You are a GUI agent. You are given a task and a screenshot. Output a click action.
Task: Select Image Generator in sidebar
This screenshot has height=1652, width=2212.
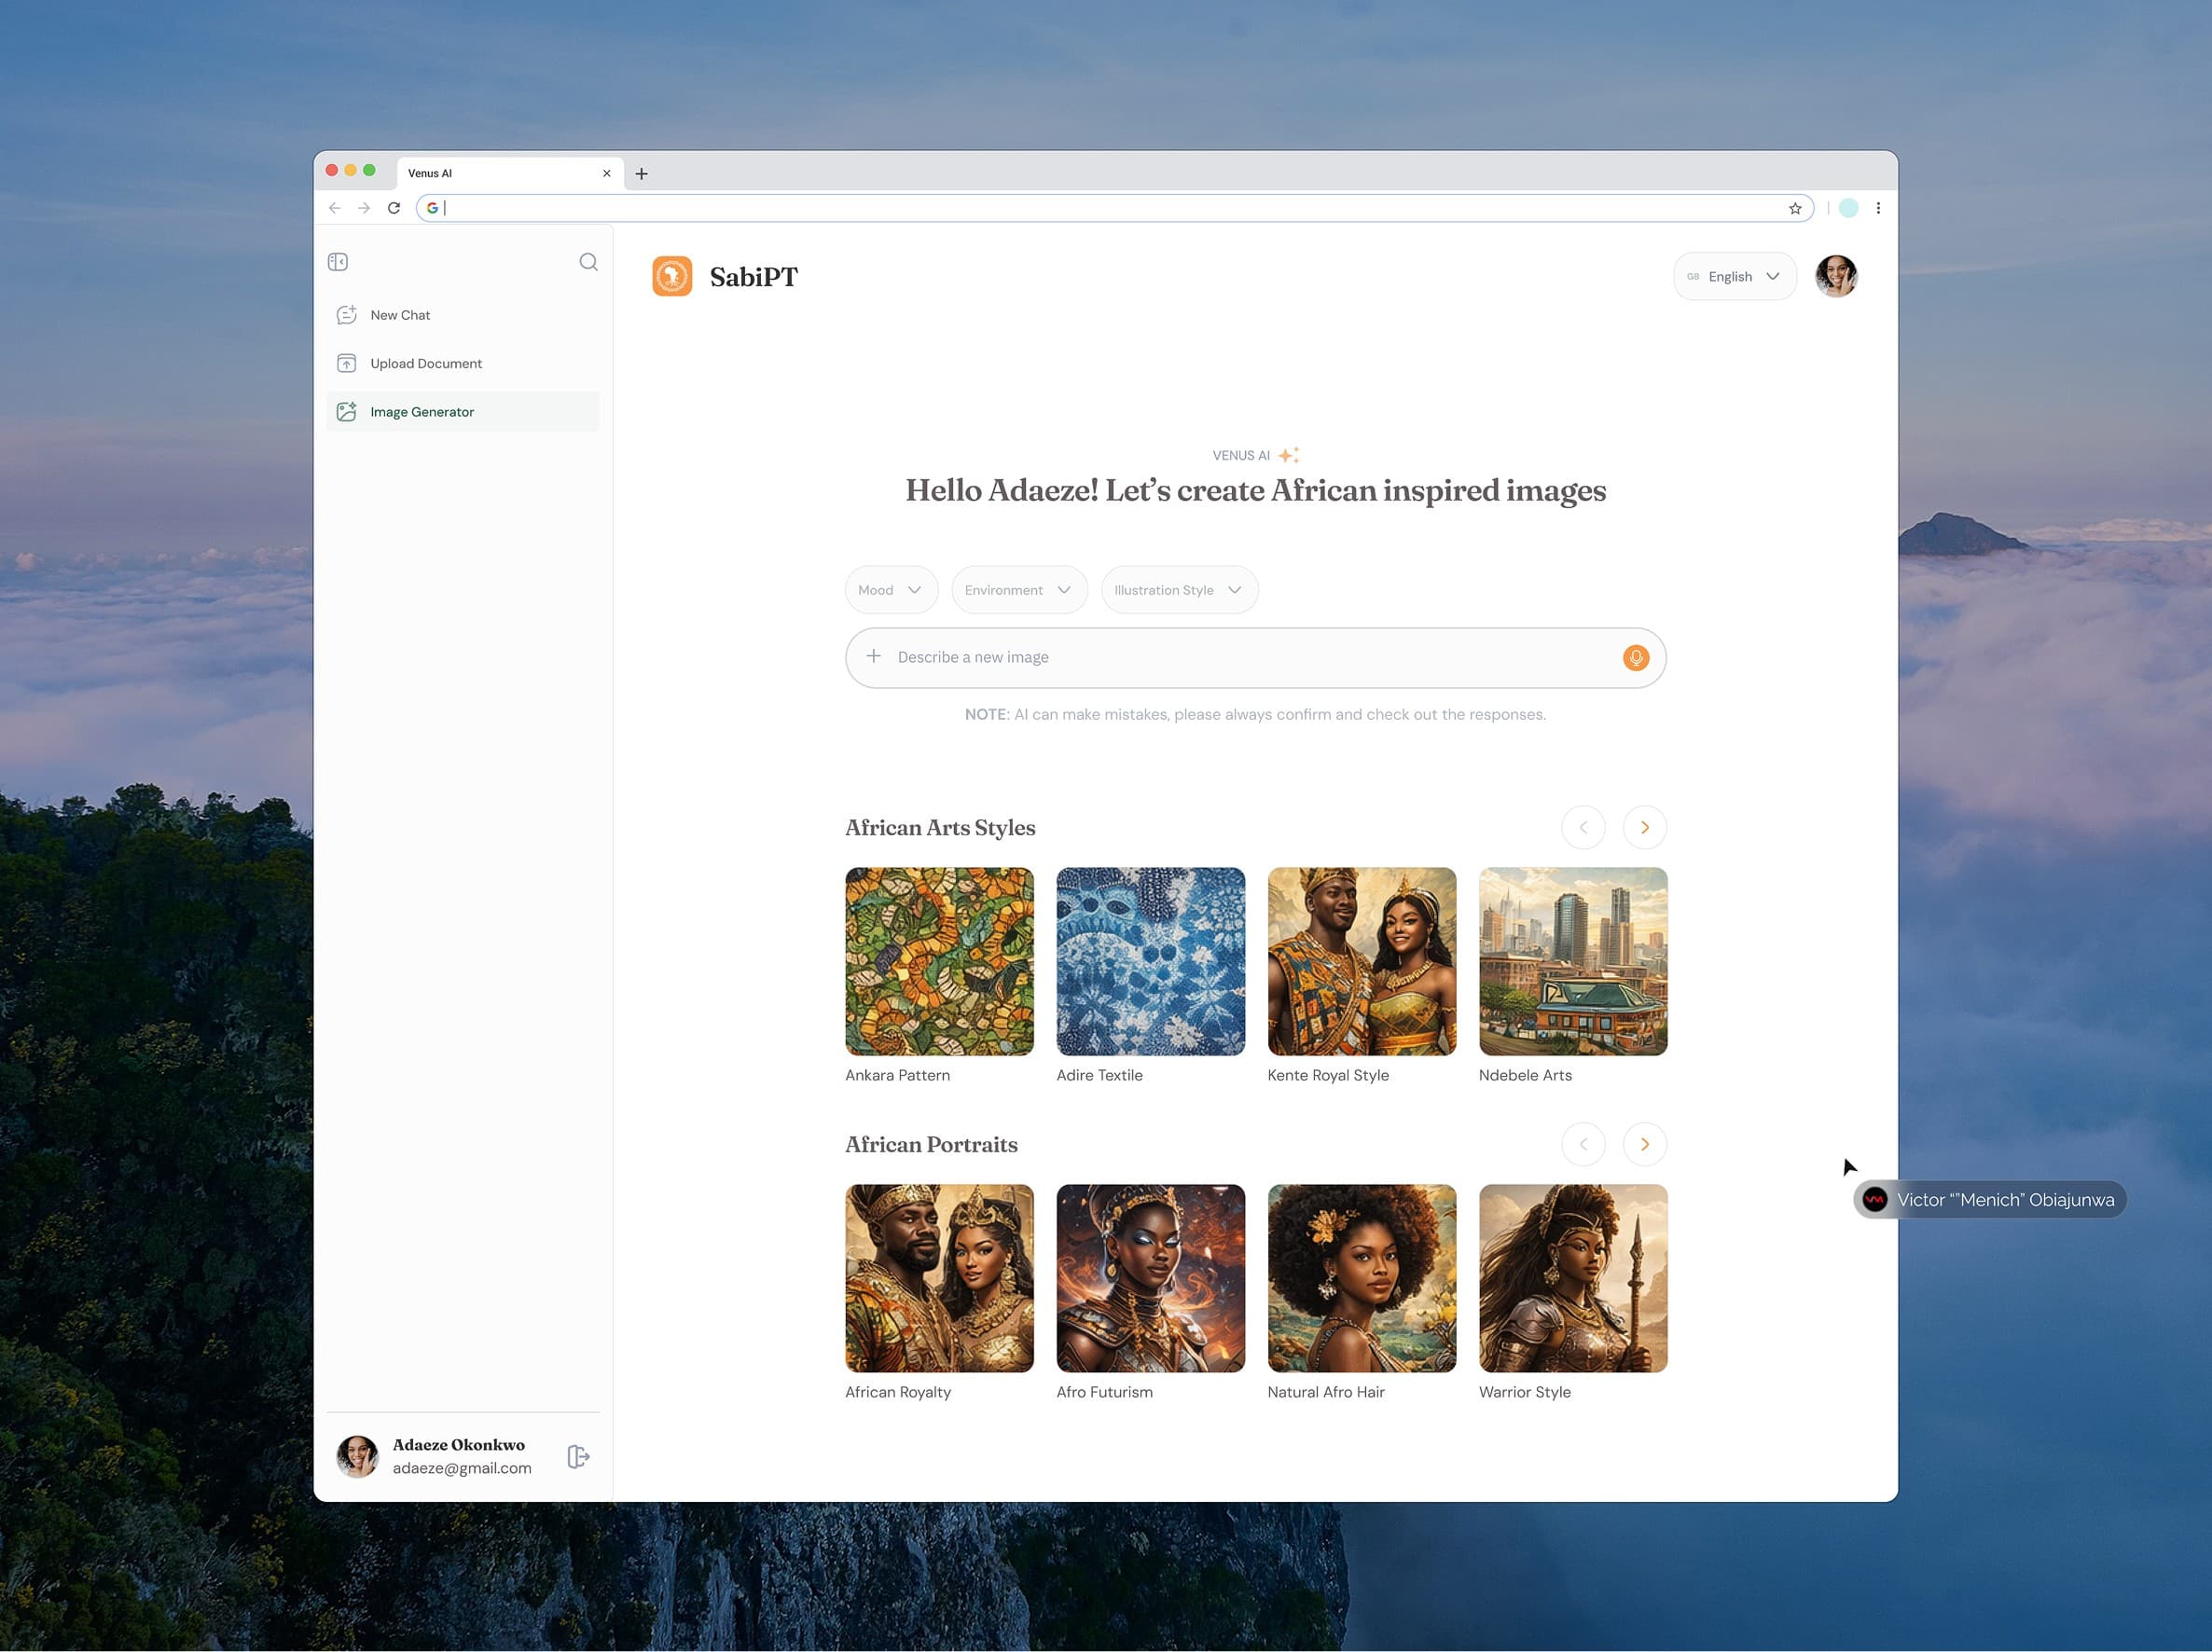[463, 412]
